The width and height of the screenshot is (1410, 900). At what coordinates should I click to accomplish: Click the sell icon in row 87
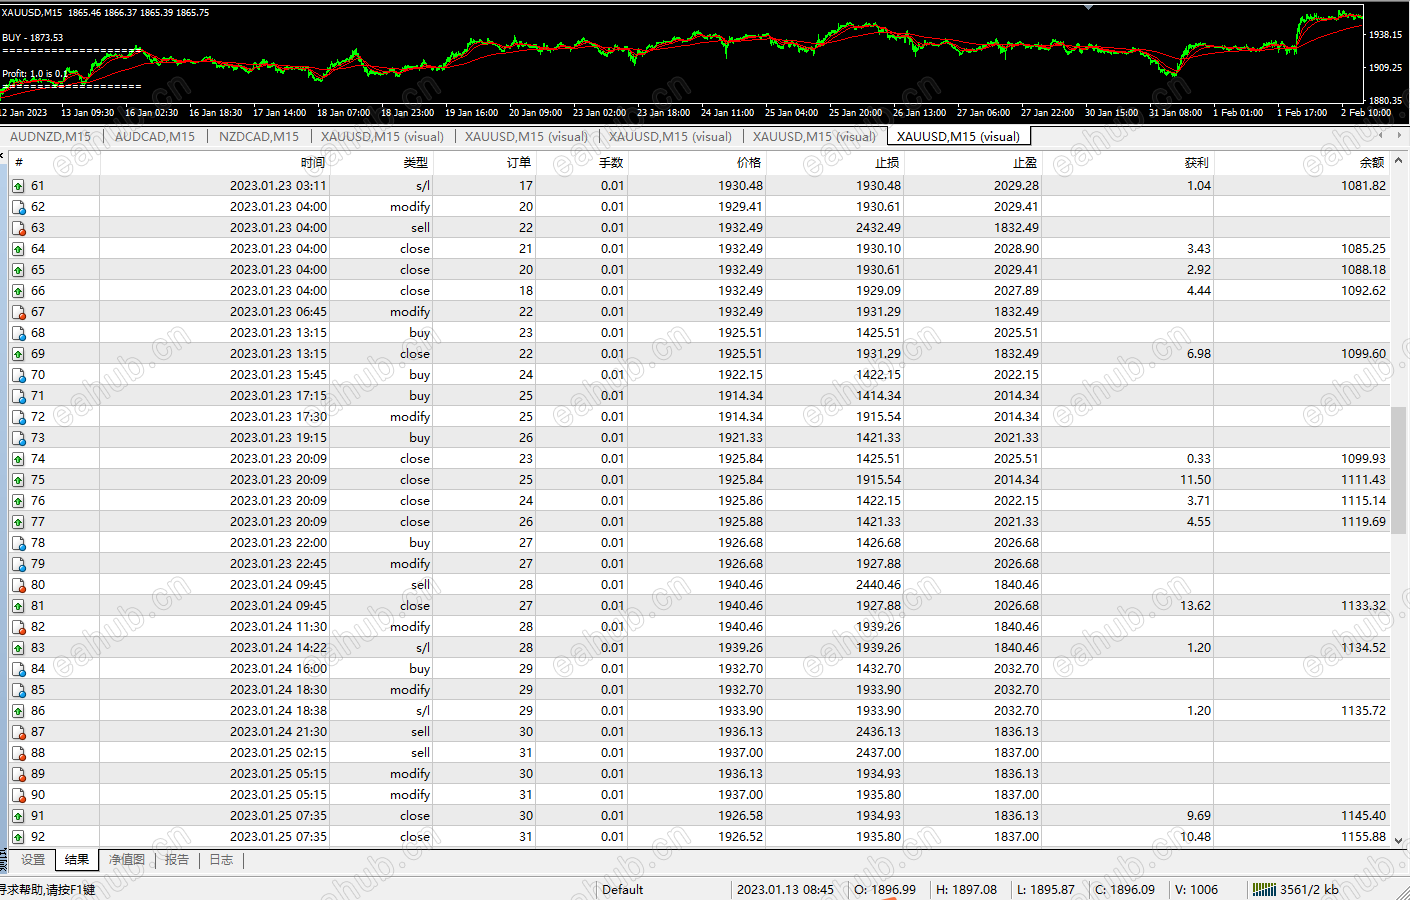click(x=18, y=732)
